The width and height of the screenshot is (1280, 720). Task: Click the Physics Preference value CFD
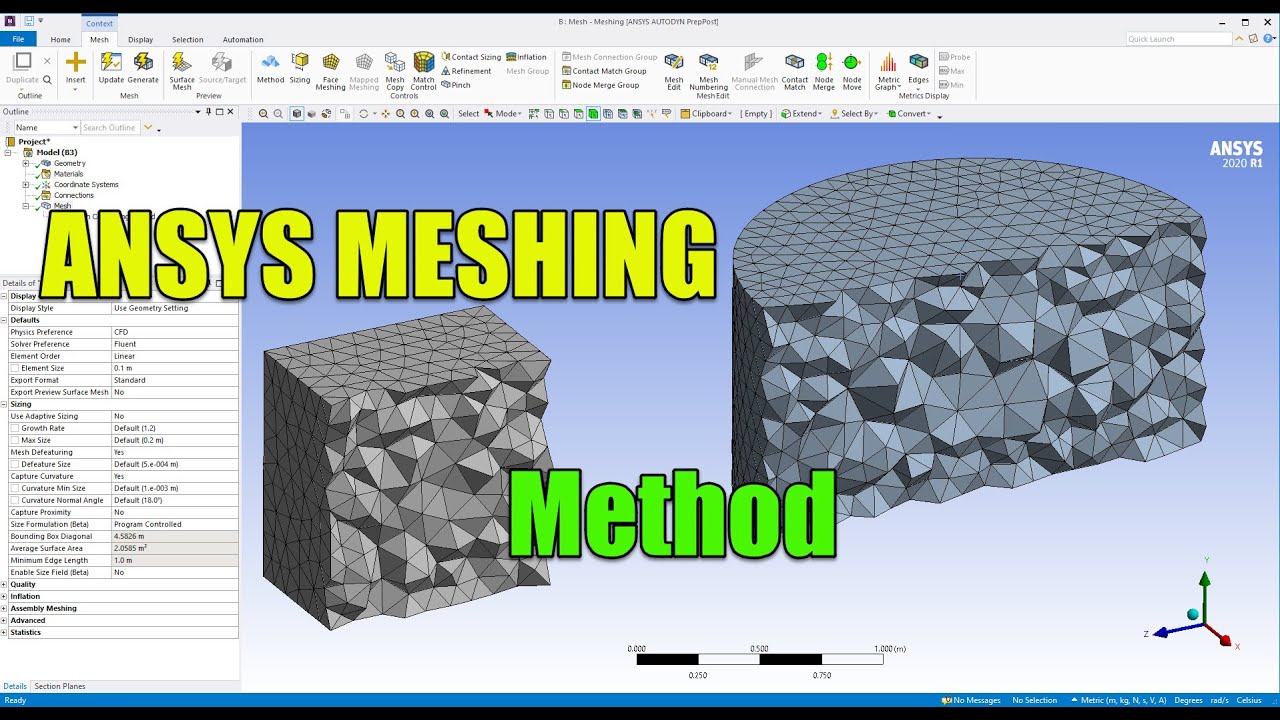coord(175,332)
